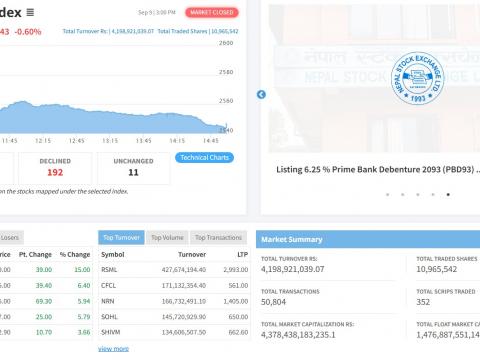Go to previous slide with arrow icon

[x=261, y=95]
